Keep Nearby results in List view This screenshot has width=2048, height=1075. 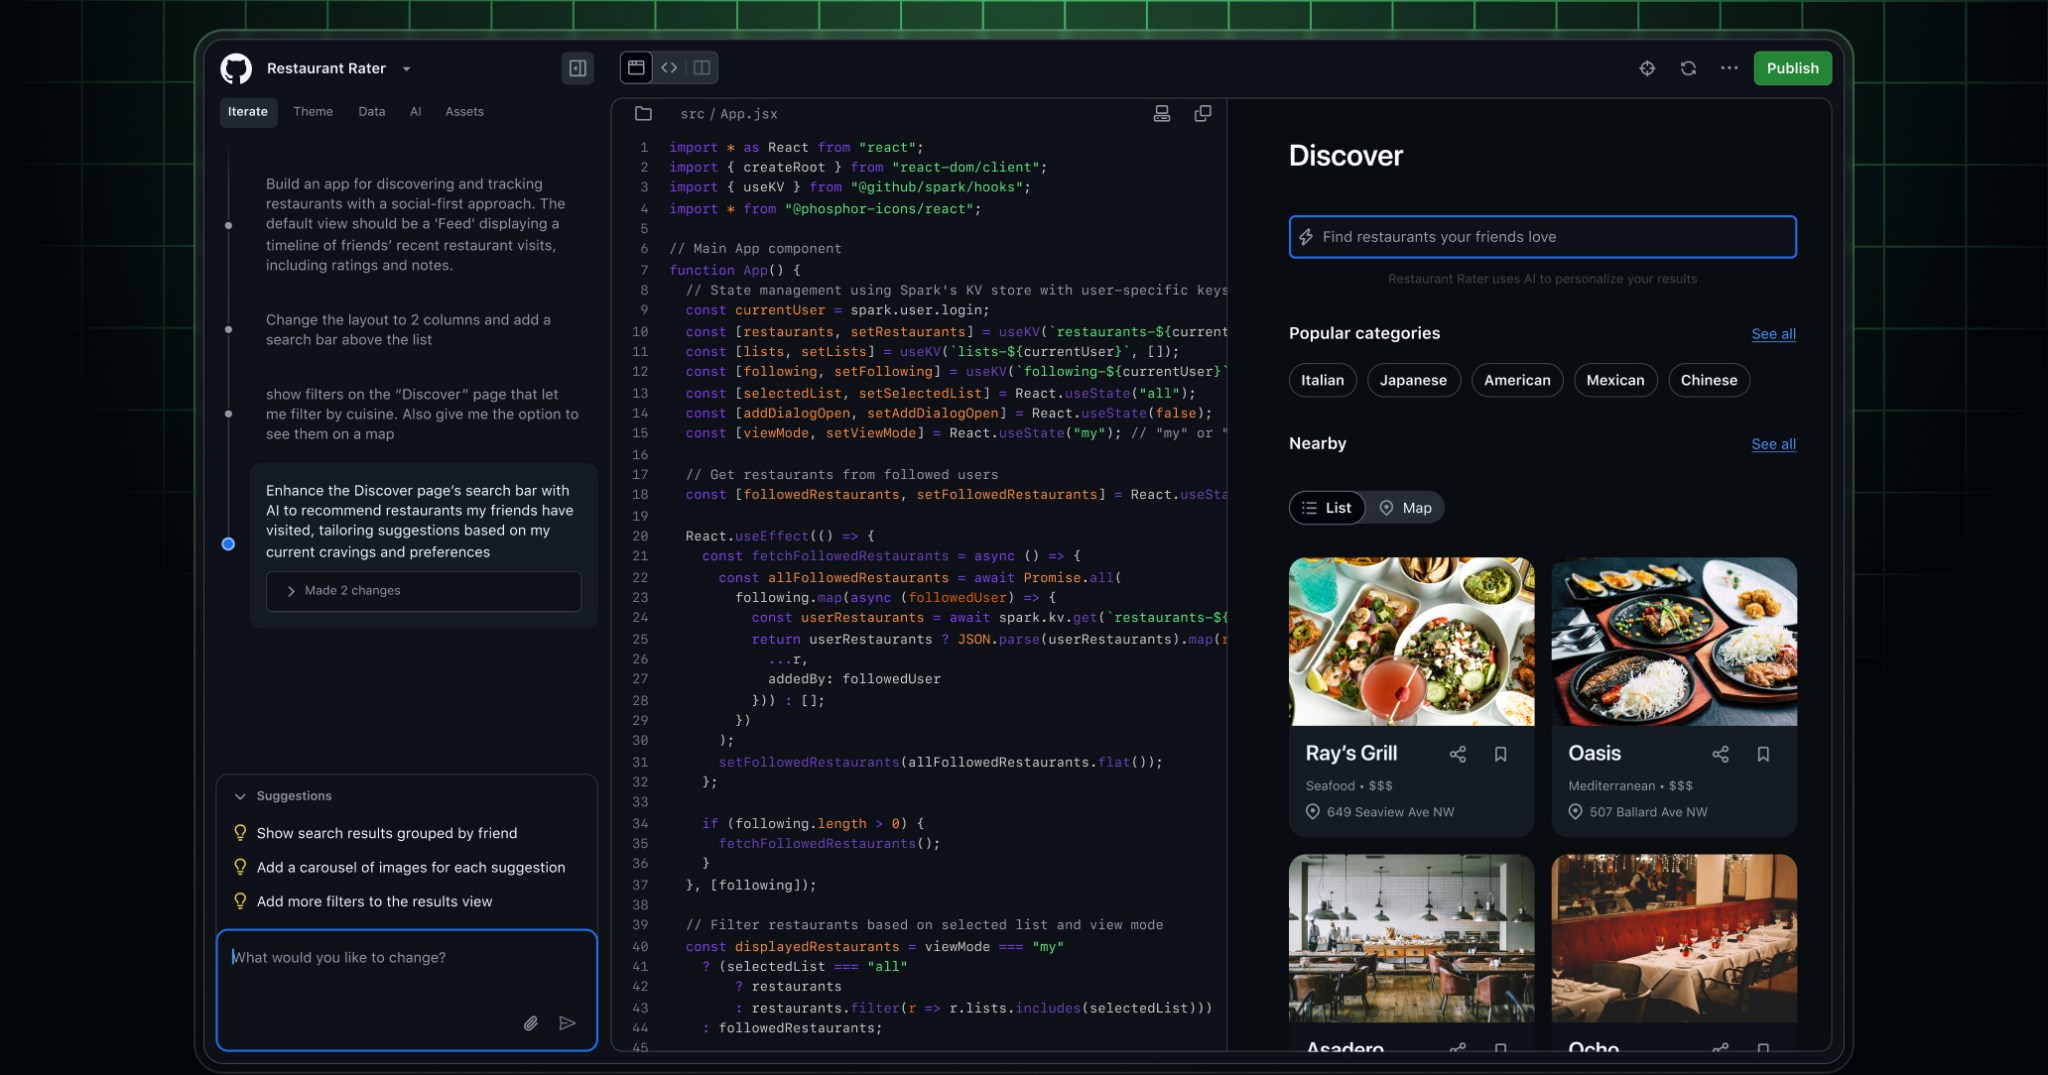click(1327, 507)
